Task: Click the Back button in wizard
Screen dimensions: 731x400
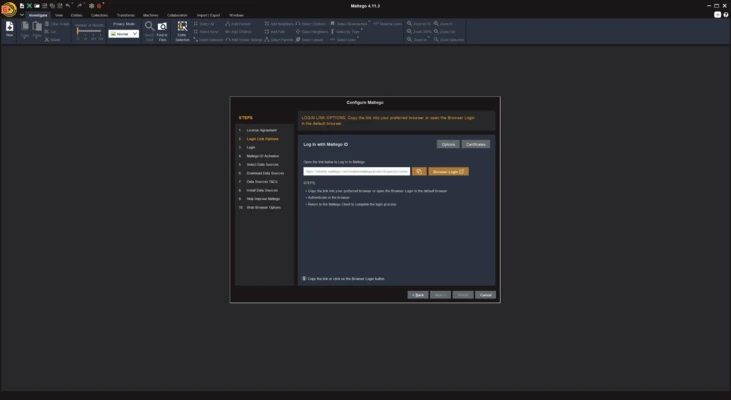Action: pyautogui.click(x=418, y=295)
